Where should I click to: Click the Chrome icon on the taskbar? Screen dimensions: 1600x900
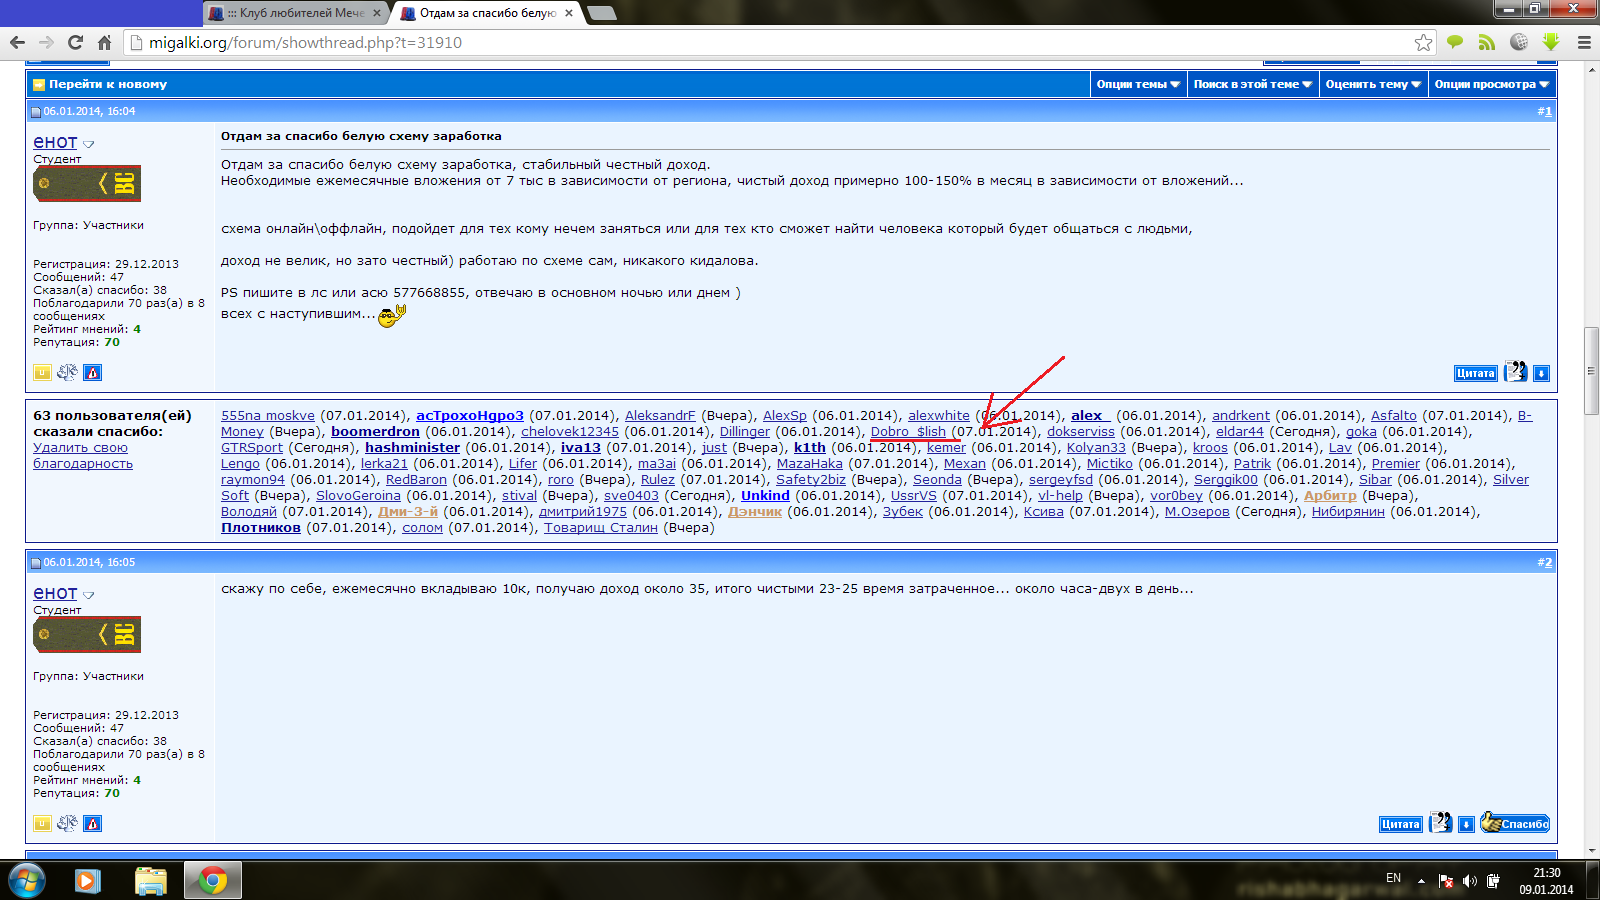click(x=212, y=881)
